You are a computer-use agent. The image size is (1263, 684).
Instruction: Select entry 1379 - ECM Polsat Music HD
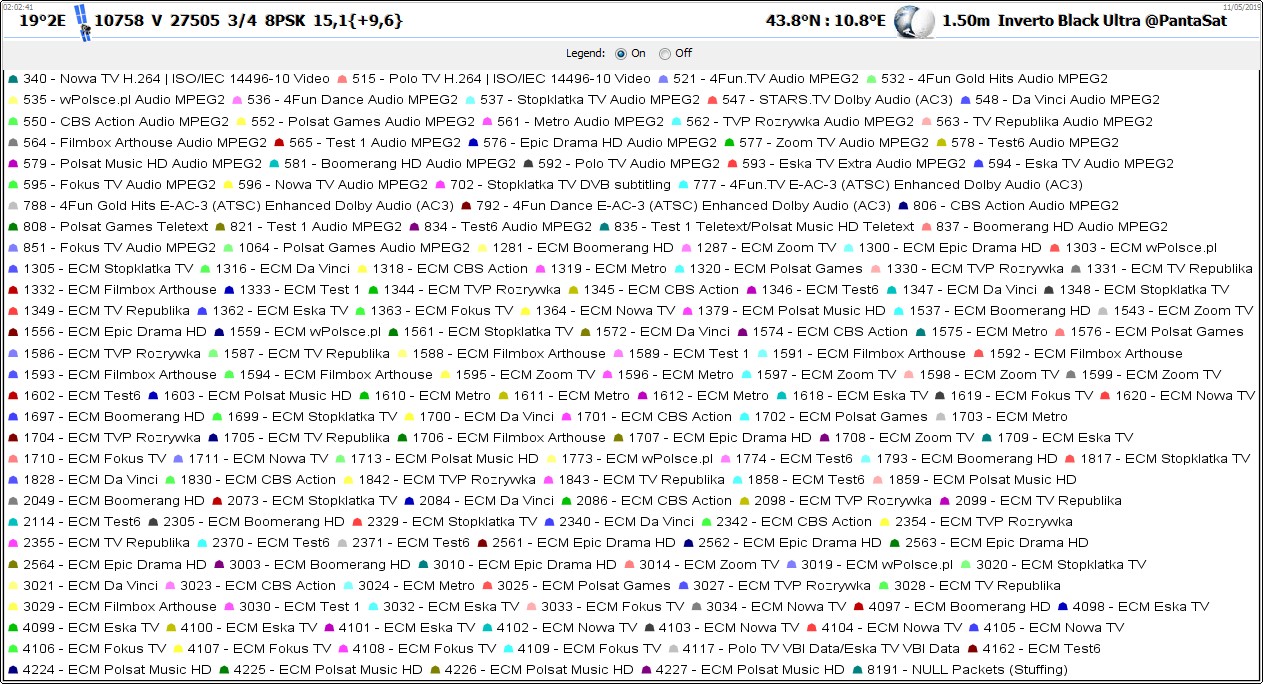792,311
